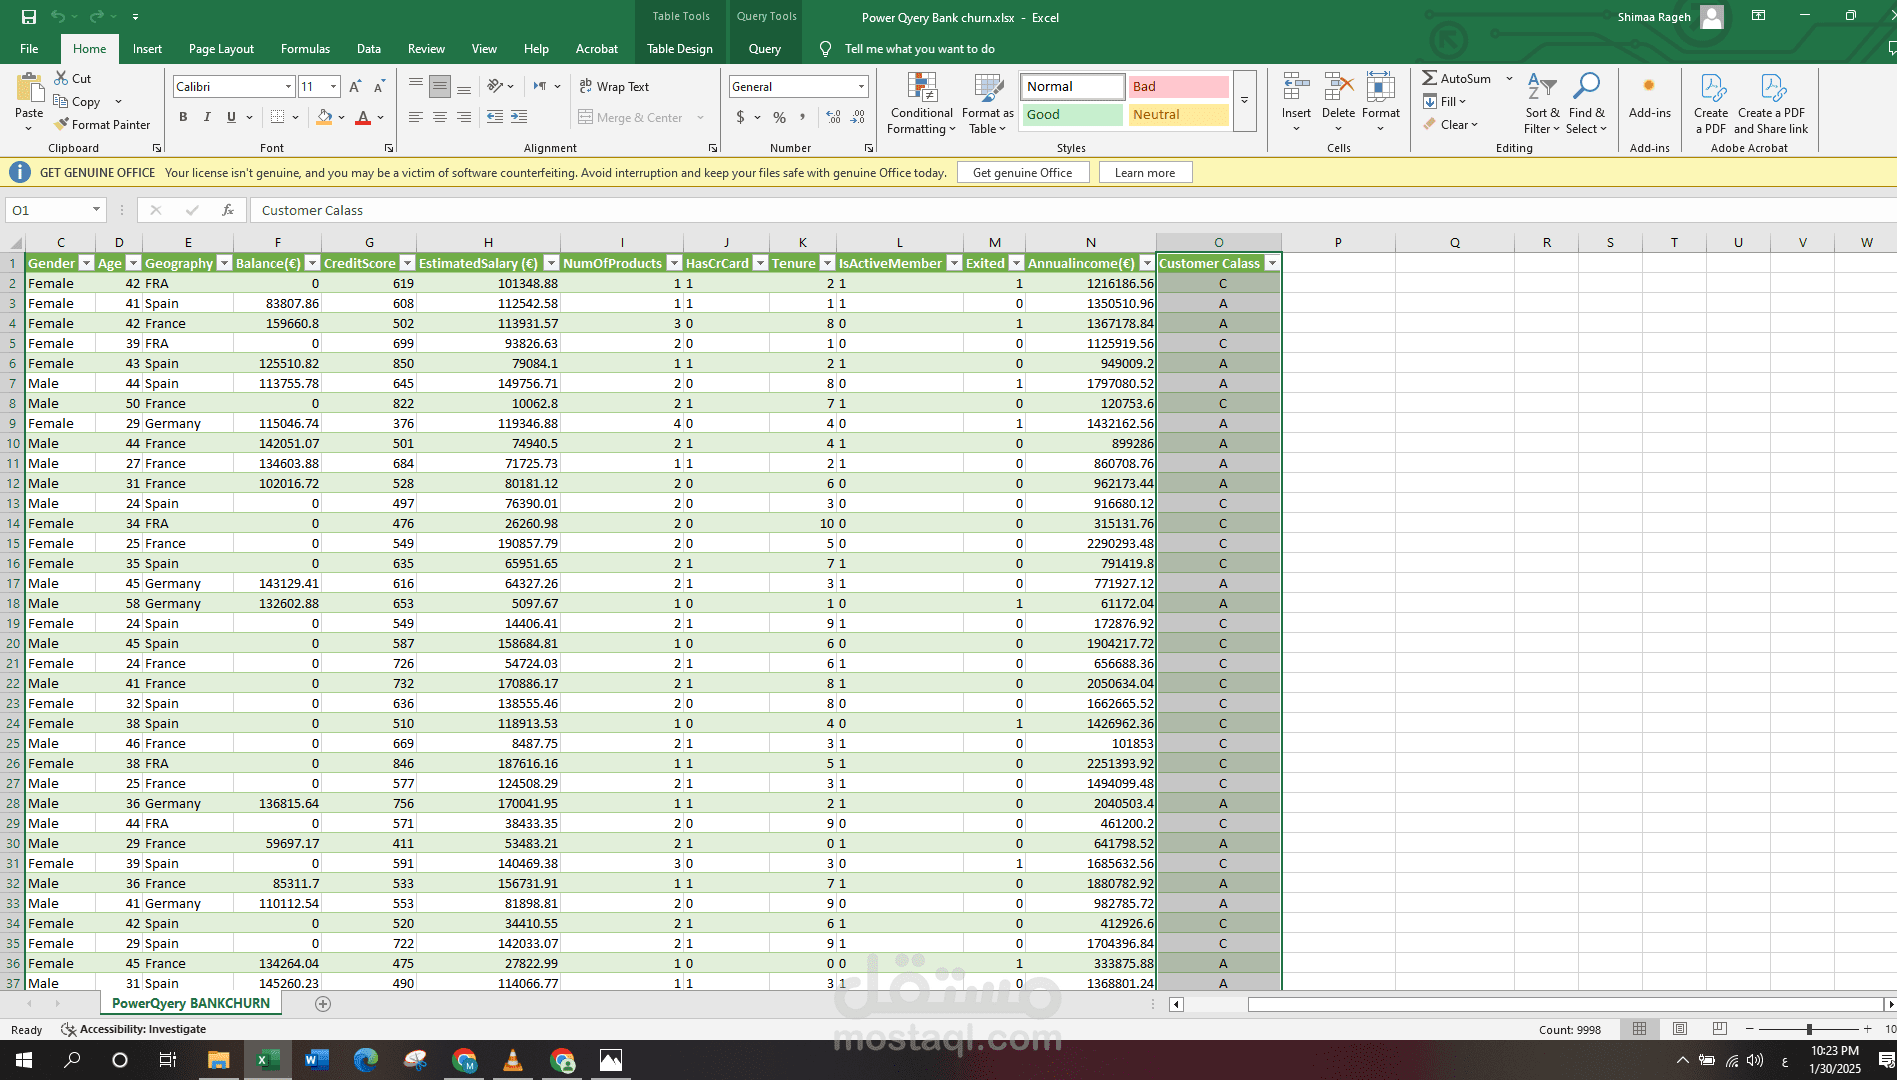
Task: Click the Percent Style icon
Action: (x=779, y=117)
